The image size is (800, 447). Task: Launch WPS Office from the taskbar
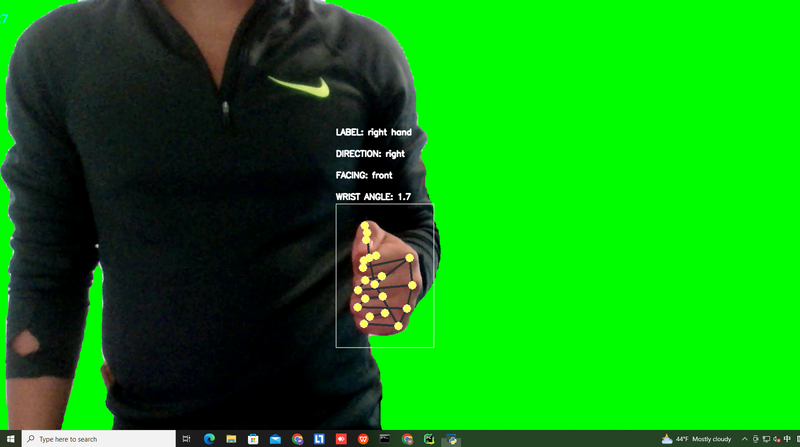[x=363, y=439]
